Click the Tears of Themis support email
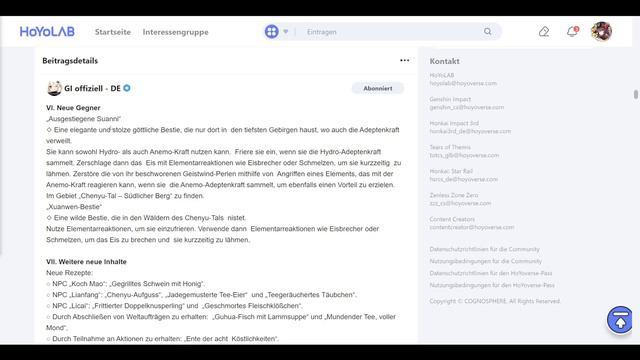The width and height of the screenshot is (640, 360). click(x=464, y=156)
